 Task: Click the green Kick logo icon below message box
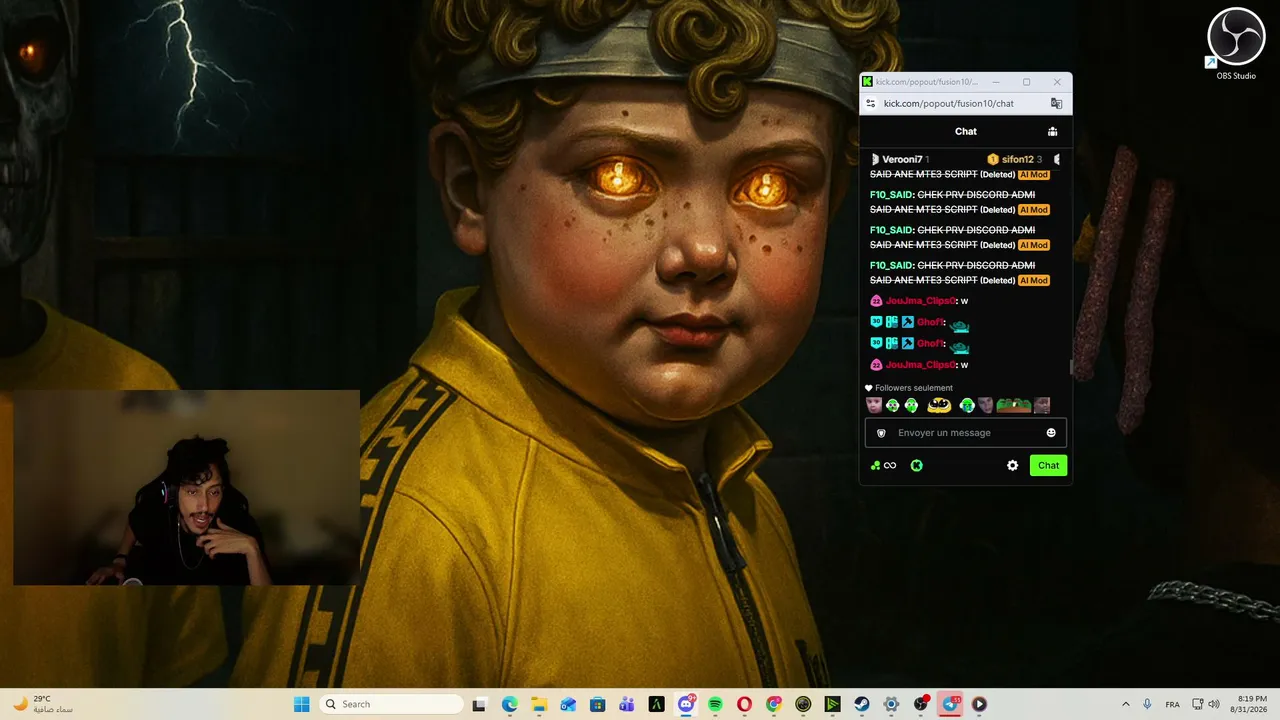coord(916,465)
